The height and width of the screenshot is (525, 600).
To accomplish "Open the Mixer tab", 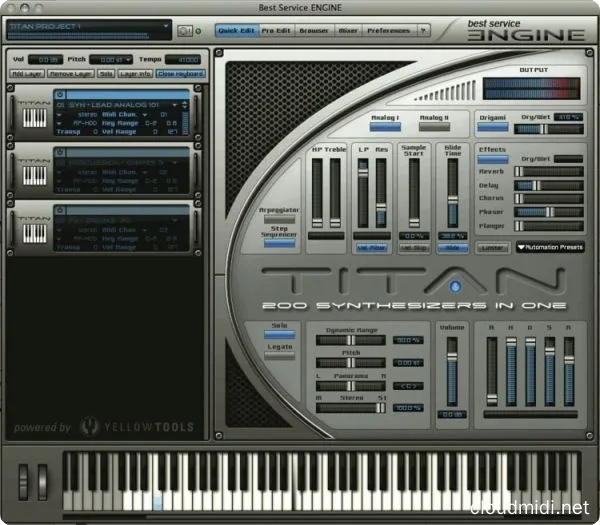I will (x=347, y=31).
